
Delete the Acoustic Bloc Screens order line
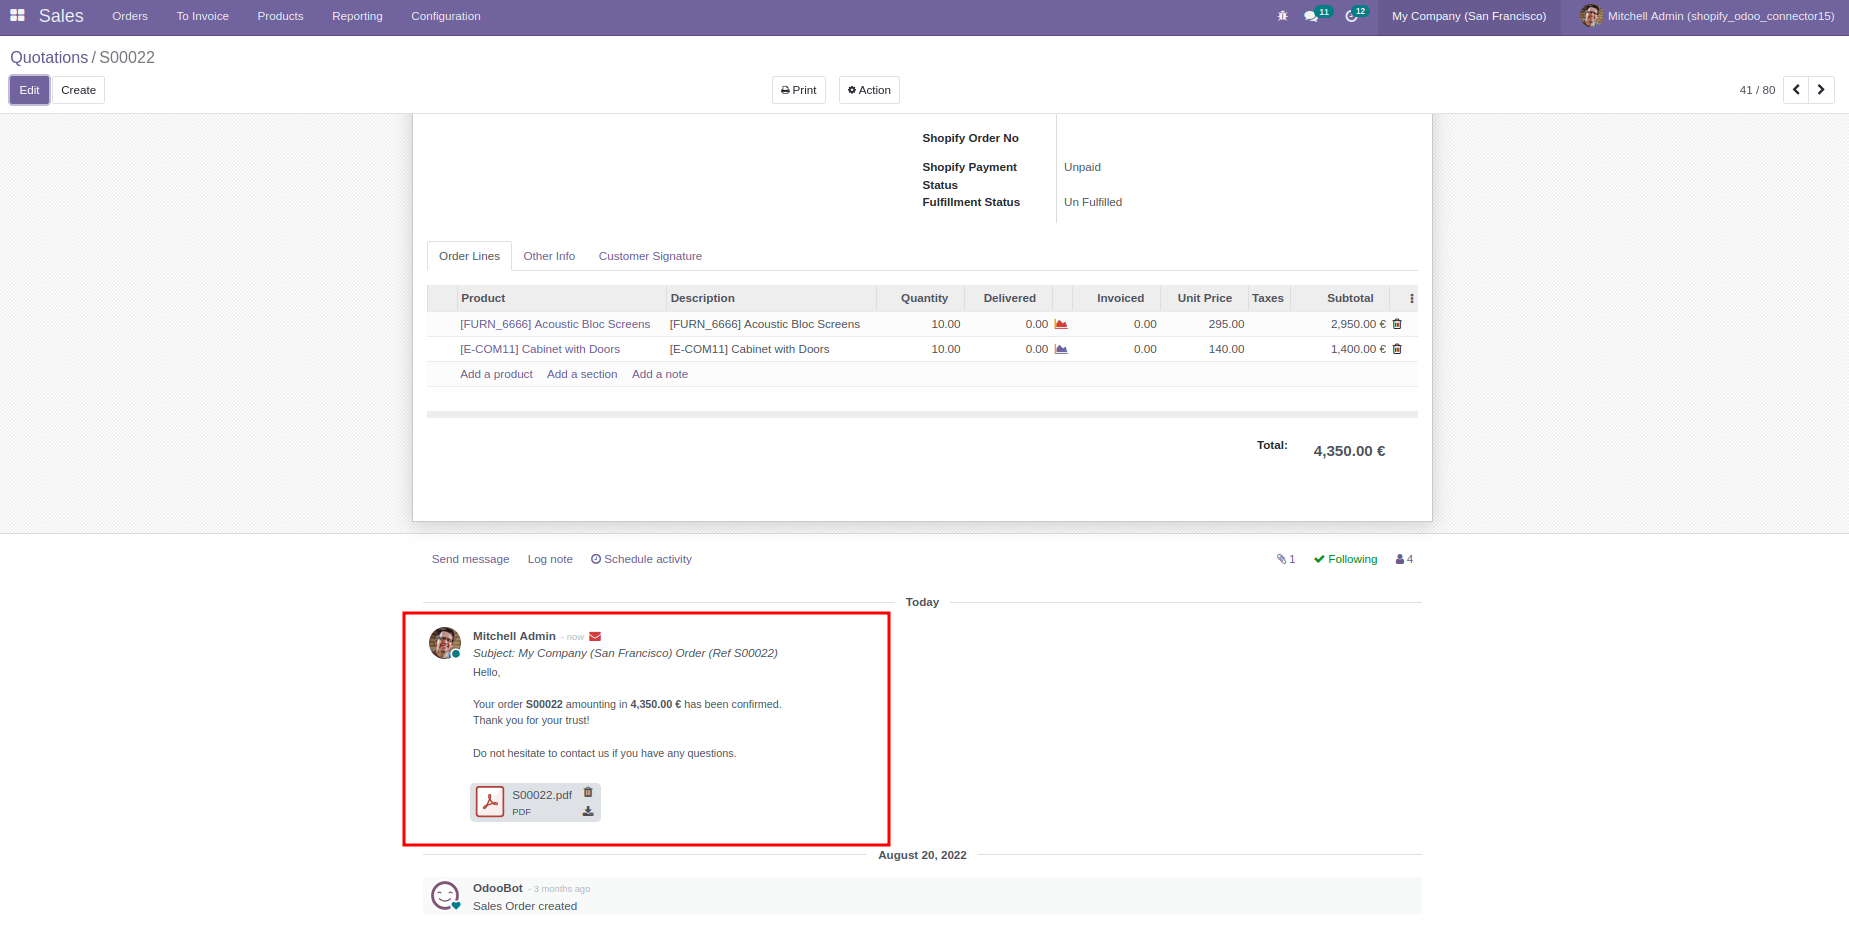[x=1397, y=324]
